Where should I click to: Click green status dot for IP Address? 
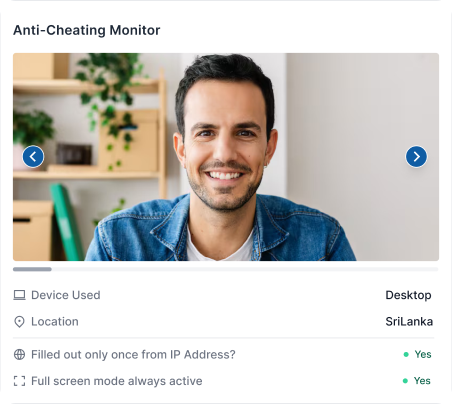406,354
